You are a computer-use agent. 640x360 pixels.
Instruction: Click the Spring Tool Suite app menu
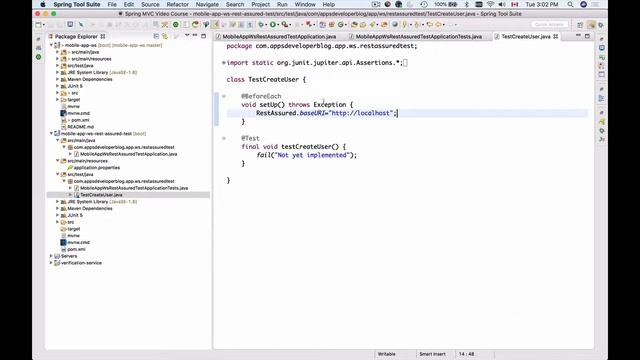[x=77, y=4]
